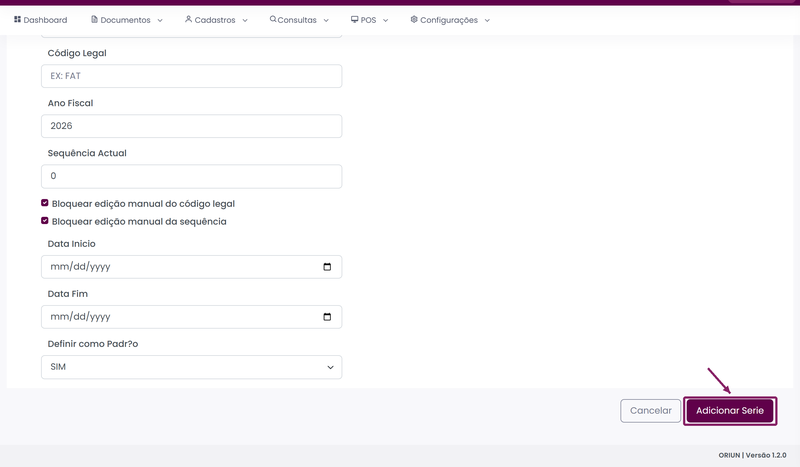This screenshot has width=800, height=467.
Task: Open the Consultas menu
Action: click(x=299, y=20)
